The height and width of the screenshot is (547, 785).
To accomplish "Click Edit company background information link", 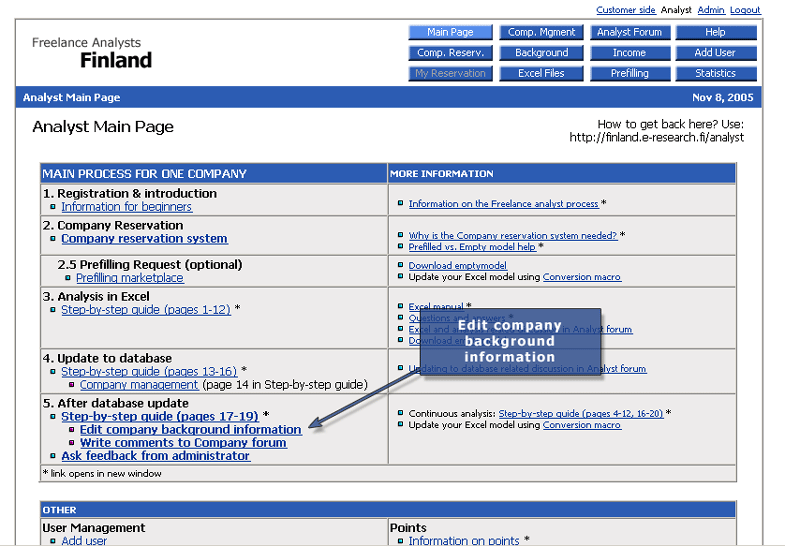I will coord(190,430).
